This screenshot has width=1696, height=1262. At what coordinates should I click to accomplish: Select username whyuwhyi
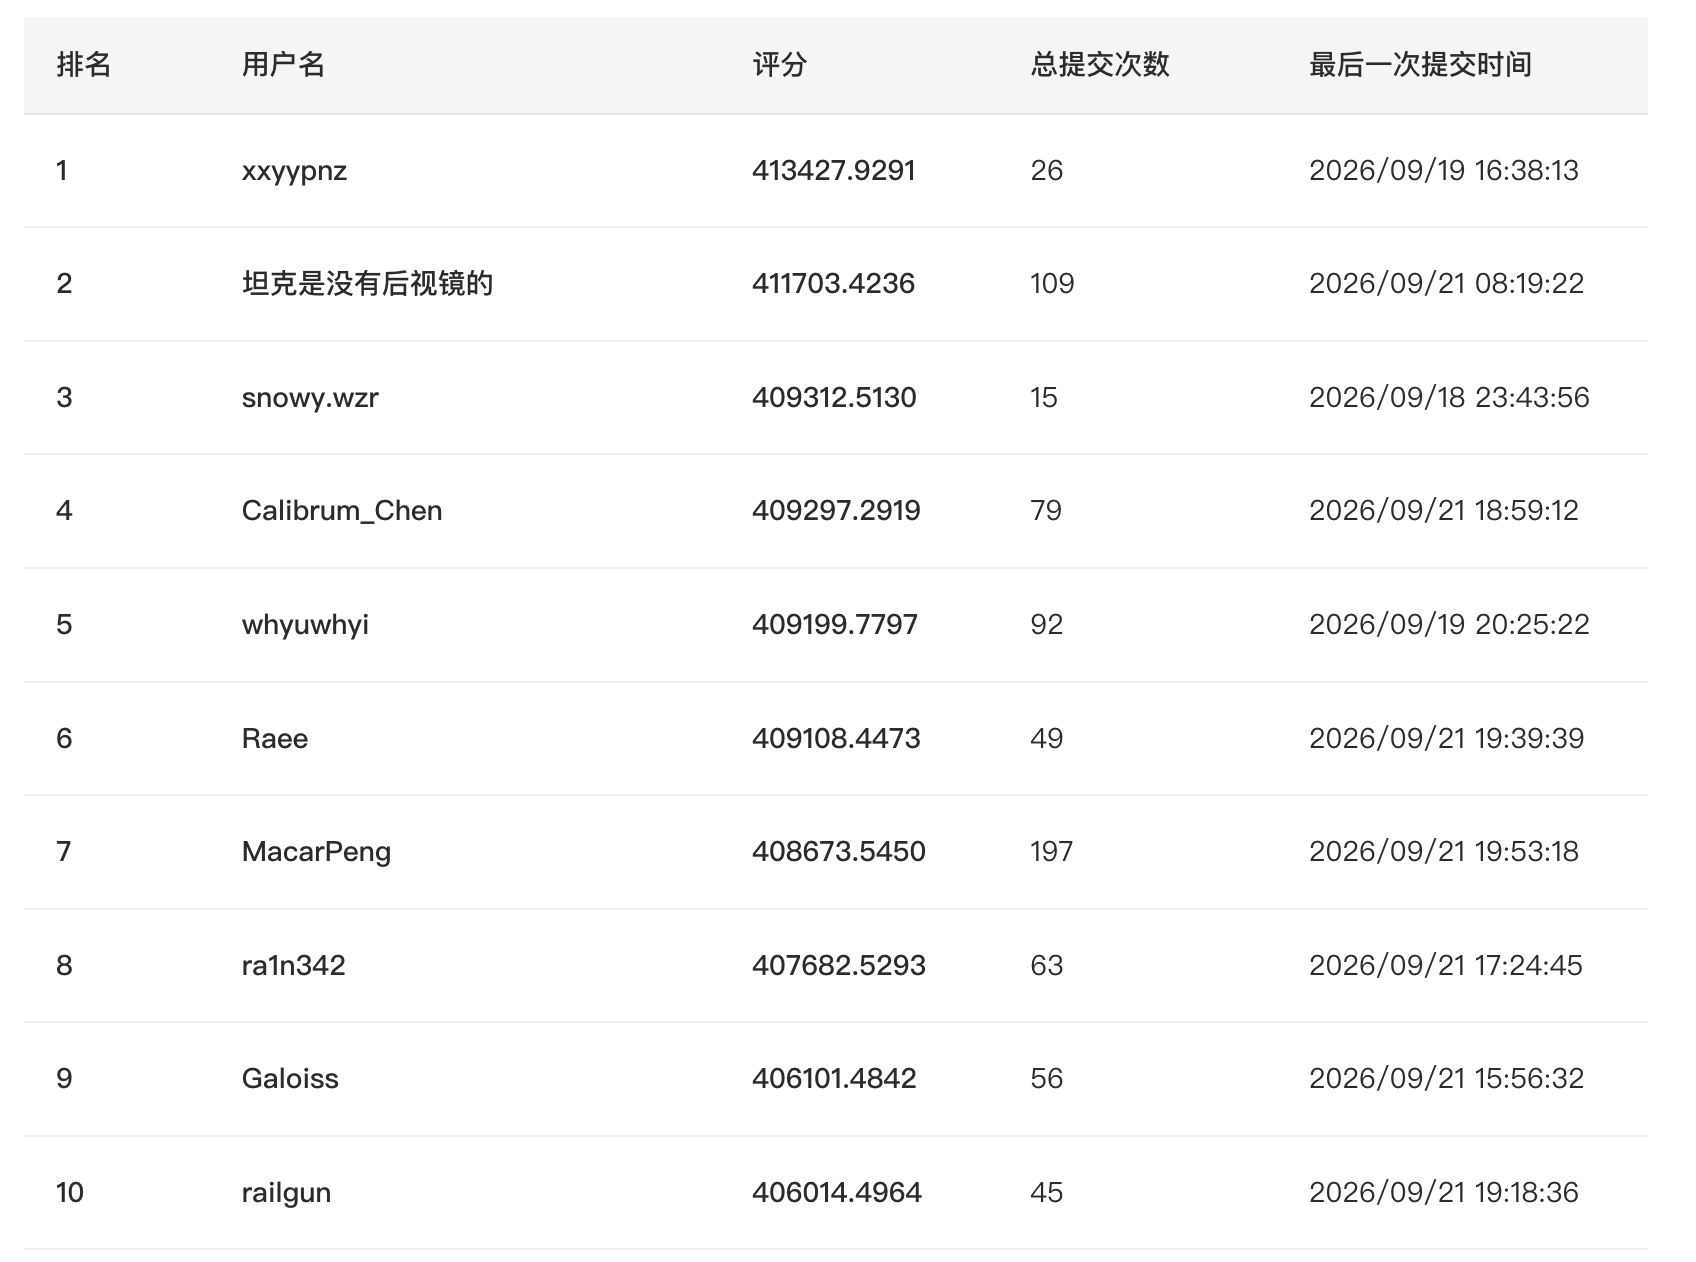pos(305,625)
